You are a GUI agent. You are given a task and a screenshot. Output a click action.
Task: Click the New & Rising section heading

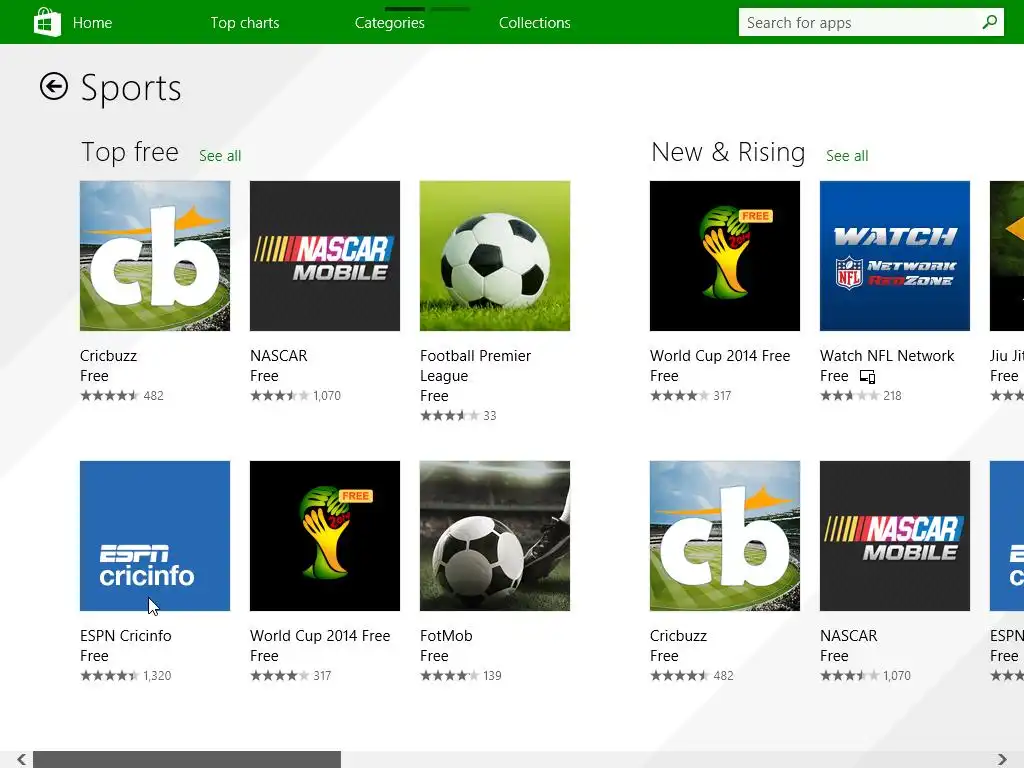(728, 152)
